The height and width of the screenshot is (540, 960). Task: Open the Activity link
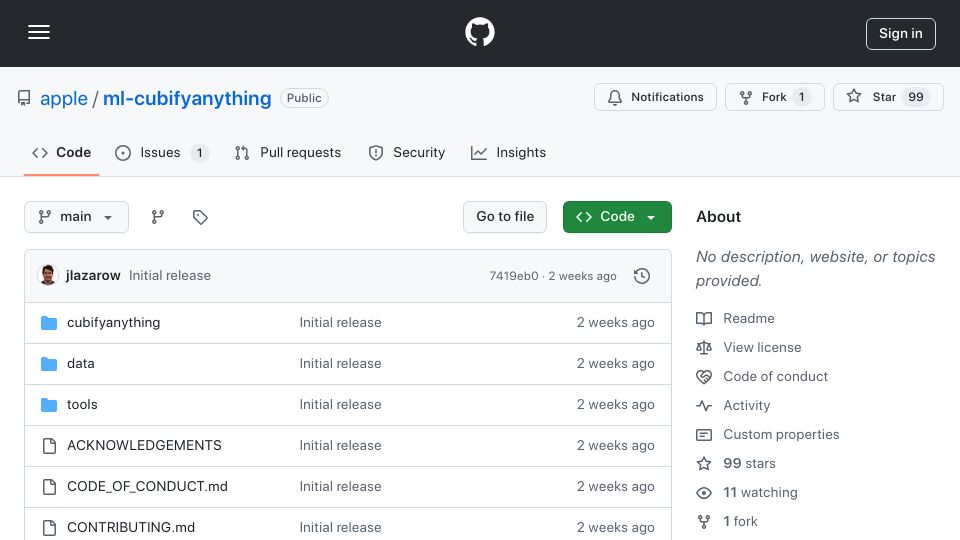click(746, 405)
